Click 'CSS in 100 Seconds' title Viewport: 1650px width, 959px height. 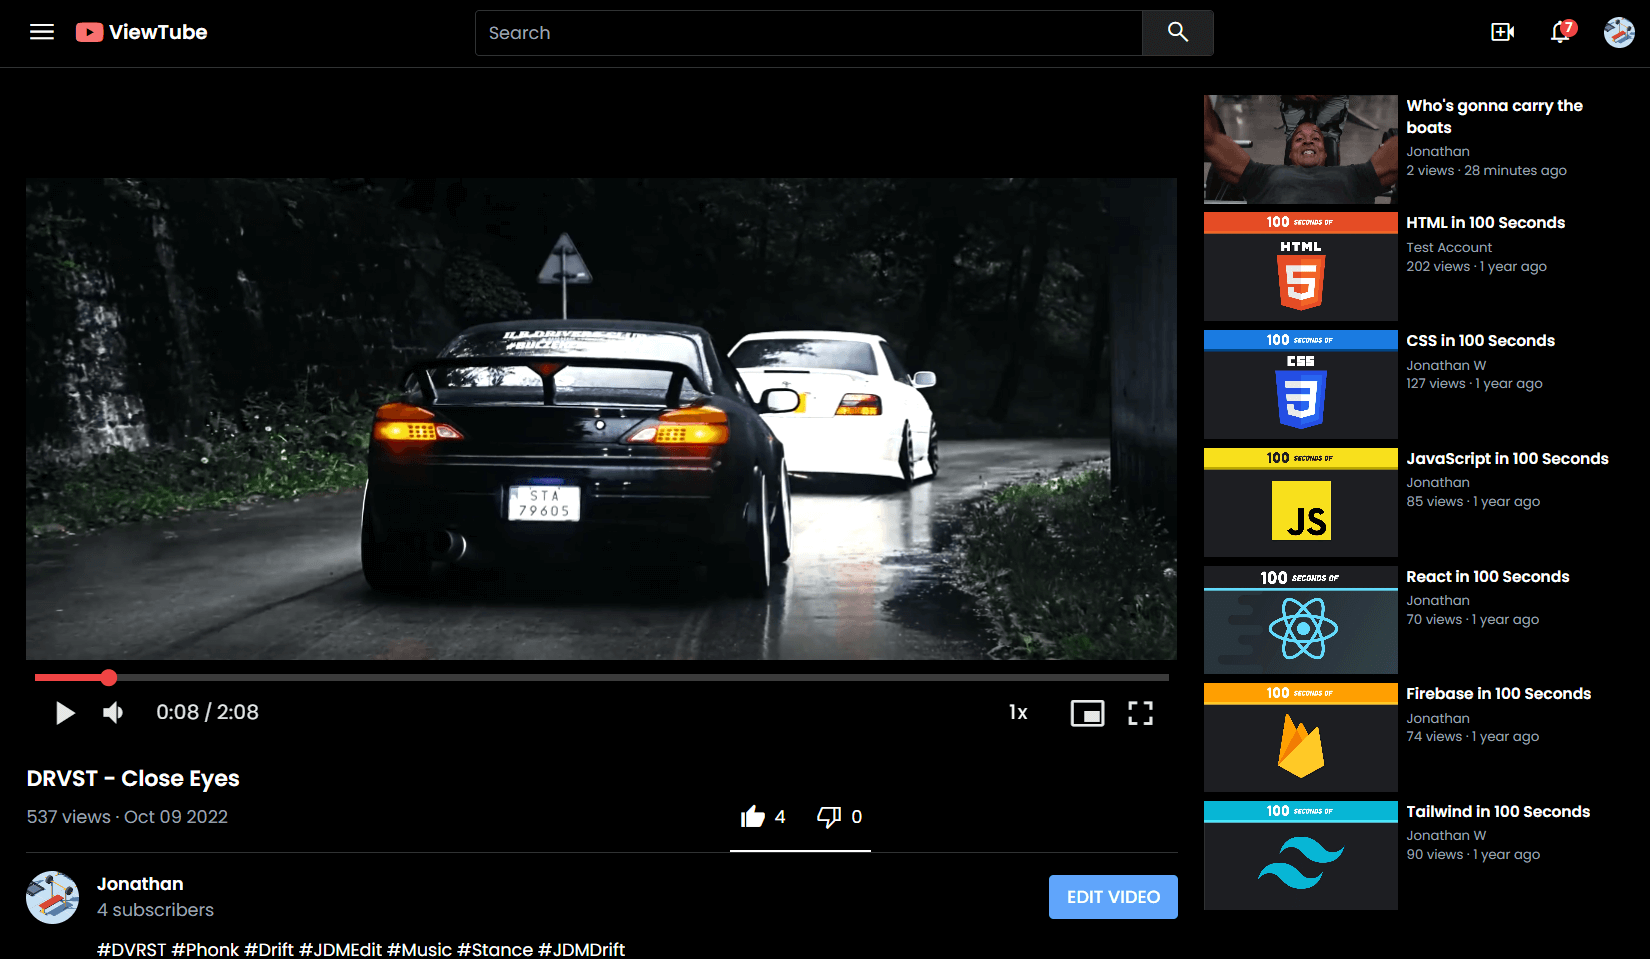click(x=1480, y=341)
